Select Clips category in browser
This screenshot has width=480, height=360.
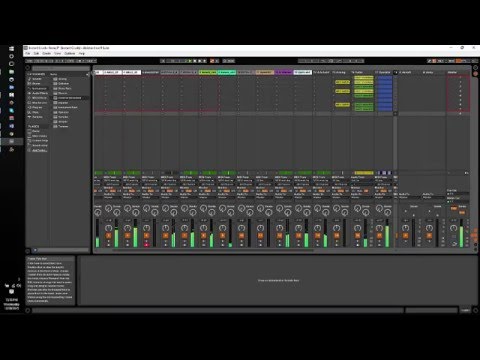click(35, 112)
